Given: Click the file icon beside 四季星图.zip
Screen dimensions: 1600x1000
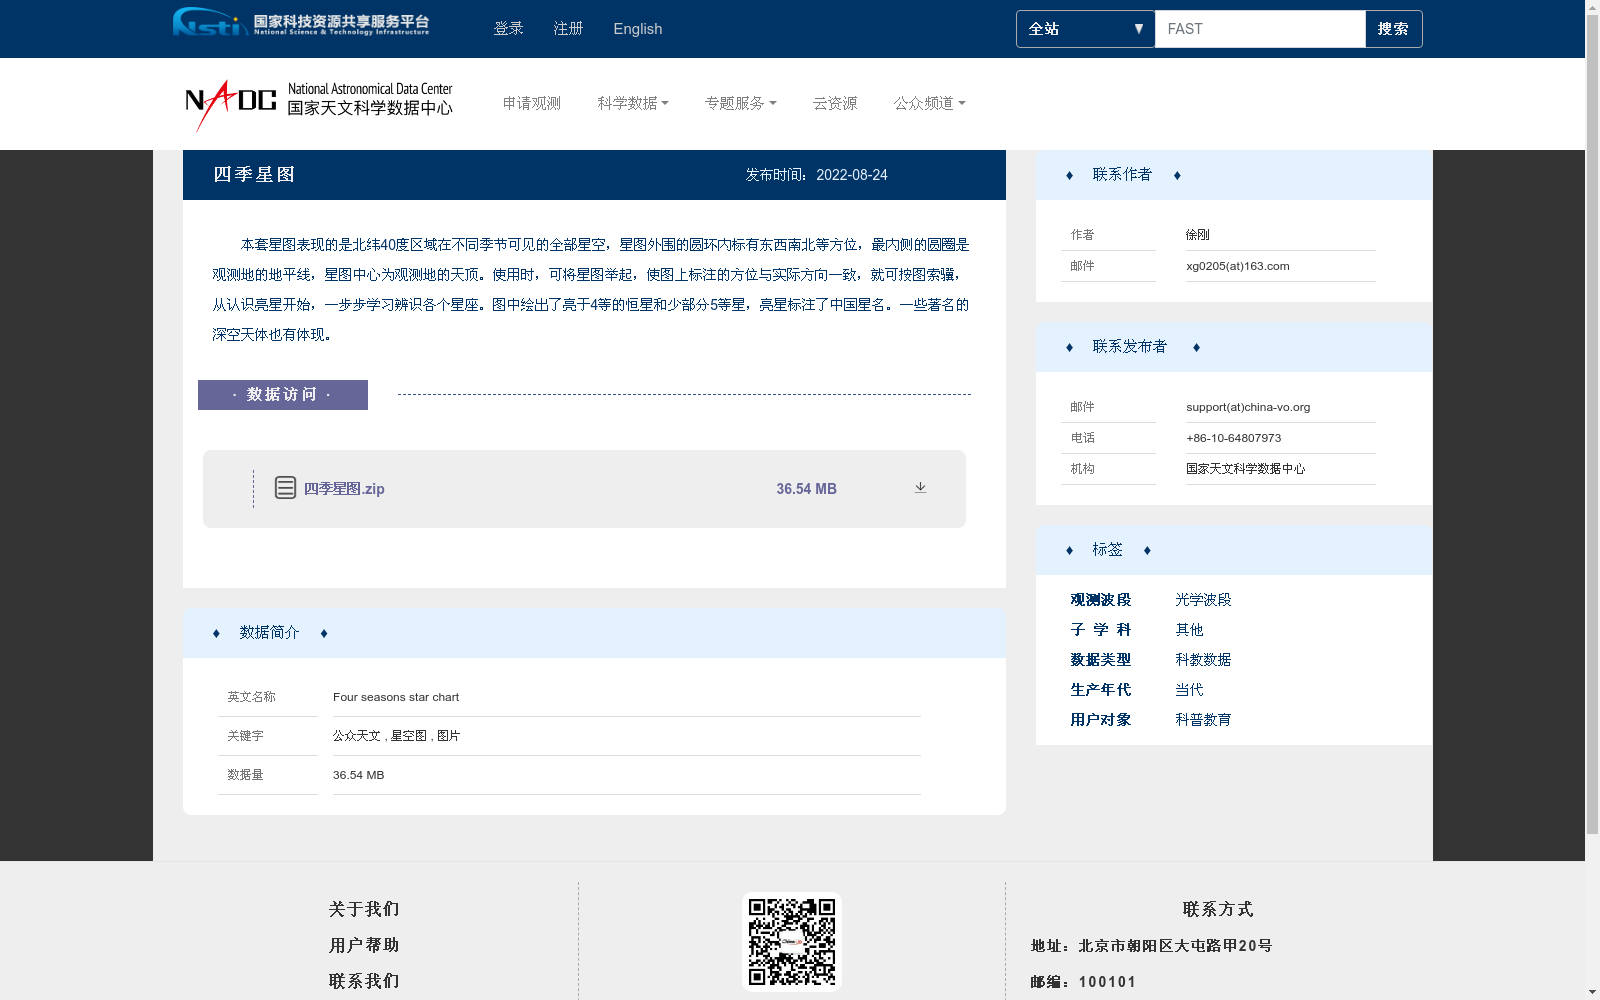Looking at the screenshot, I should (x=285, y=488).
